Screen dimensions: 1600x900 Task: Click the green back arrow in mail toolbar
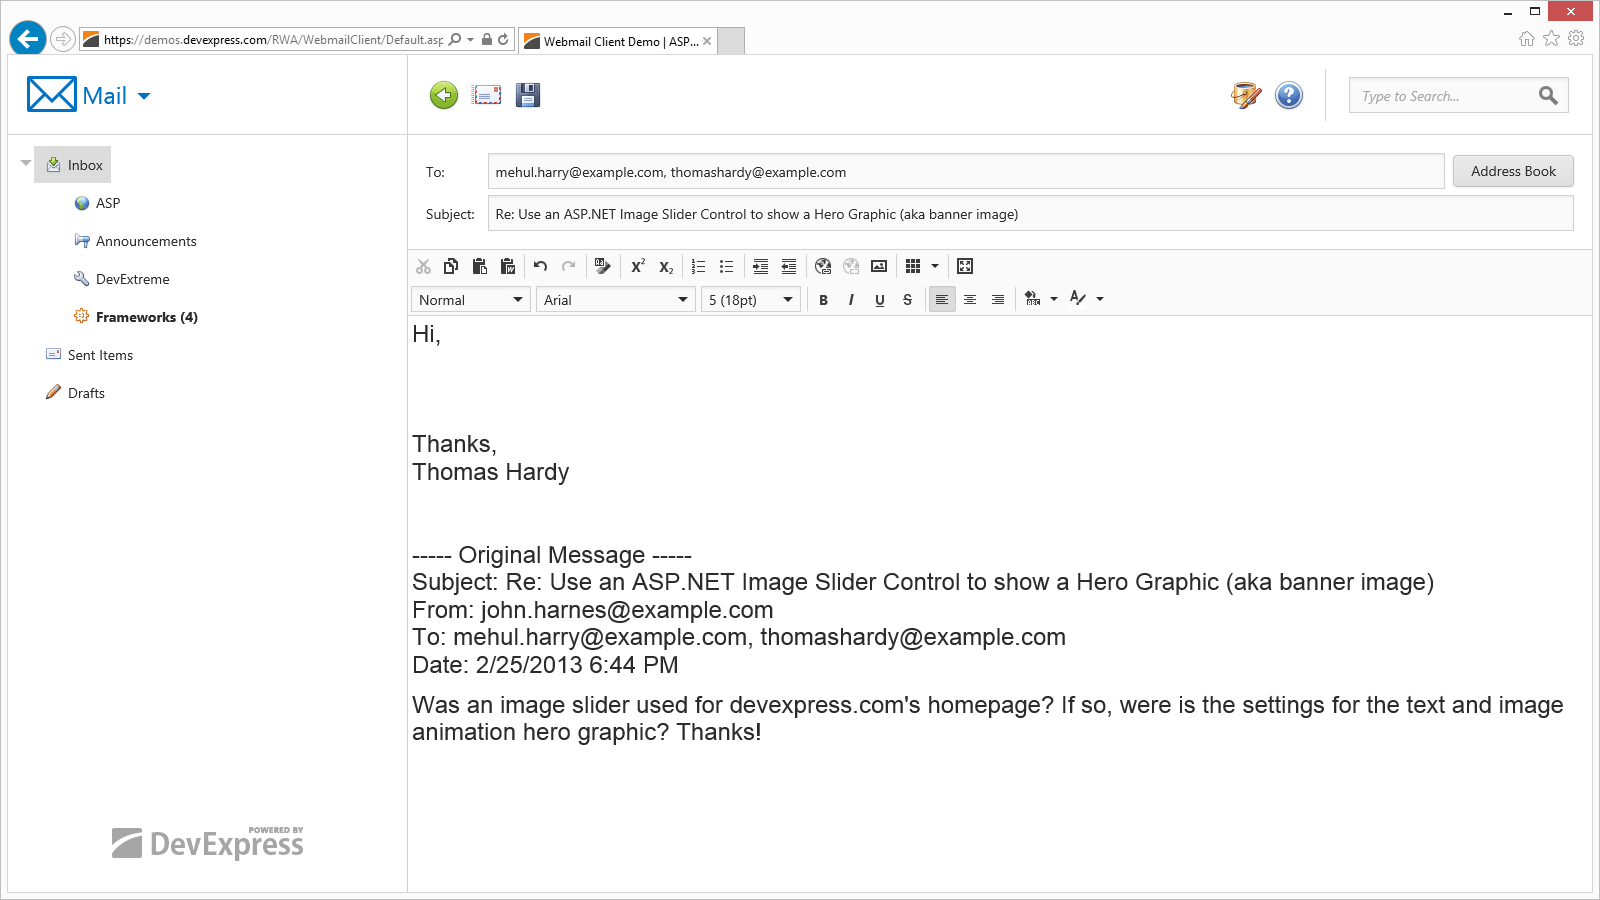(444, 95)
